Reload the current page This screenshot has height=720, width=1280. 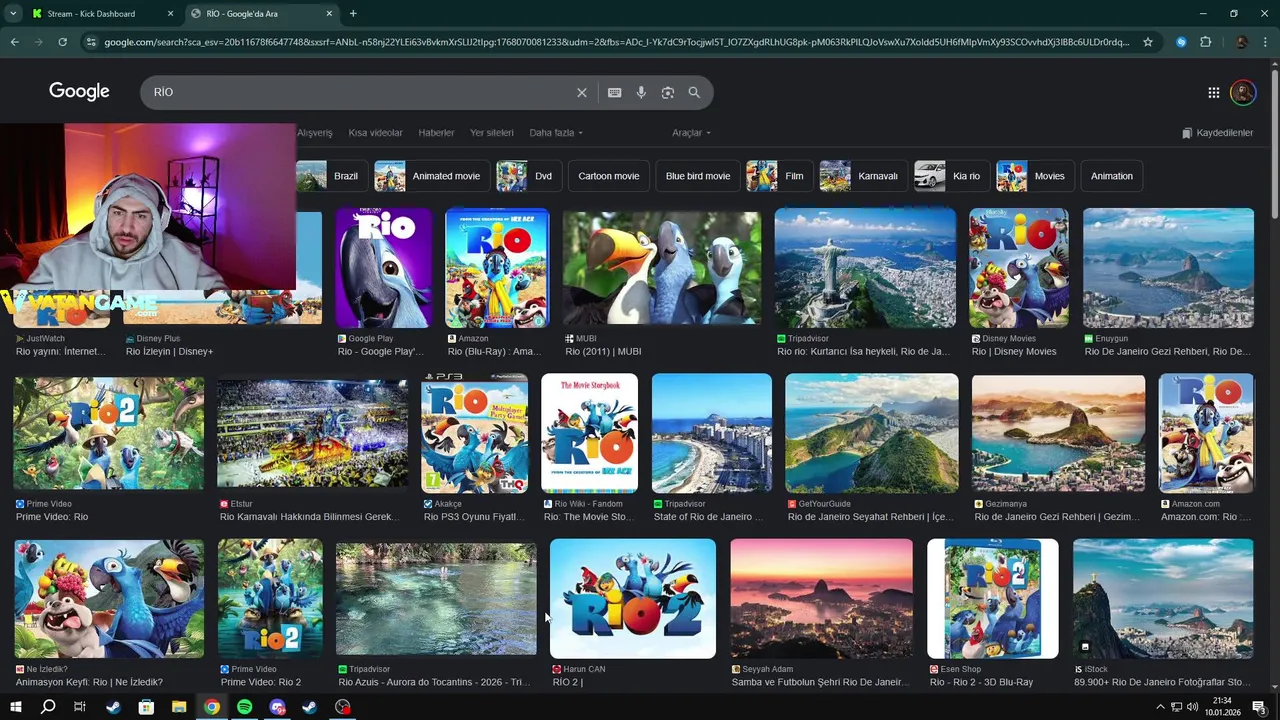coord(62,42)
